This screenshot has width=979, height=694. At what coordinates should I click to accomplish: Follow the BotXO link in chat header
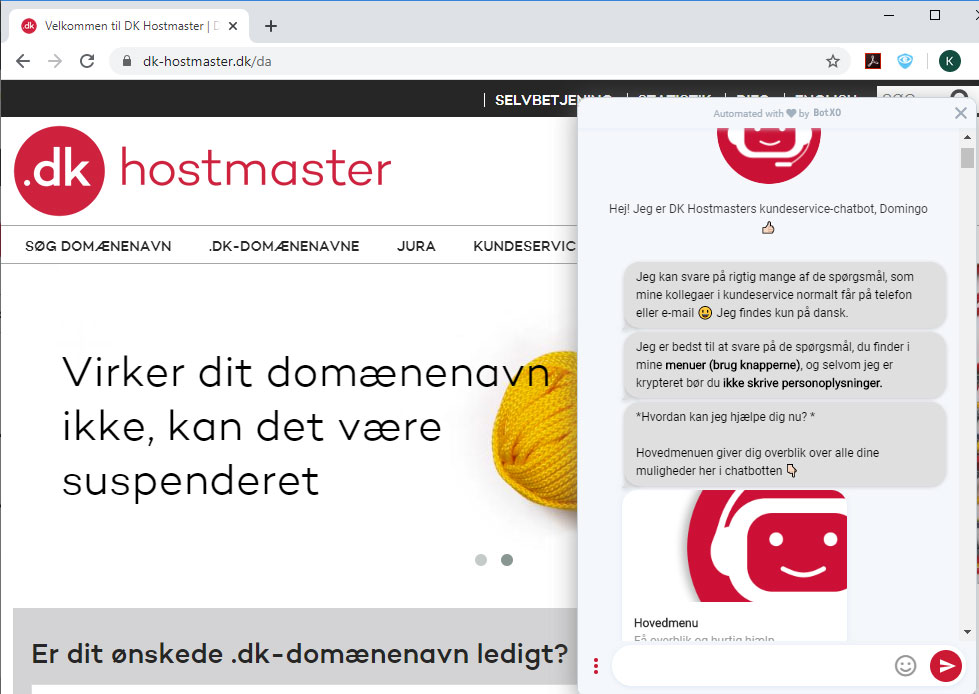tap(827, 113)
